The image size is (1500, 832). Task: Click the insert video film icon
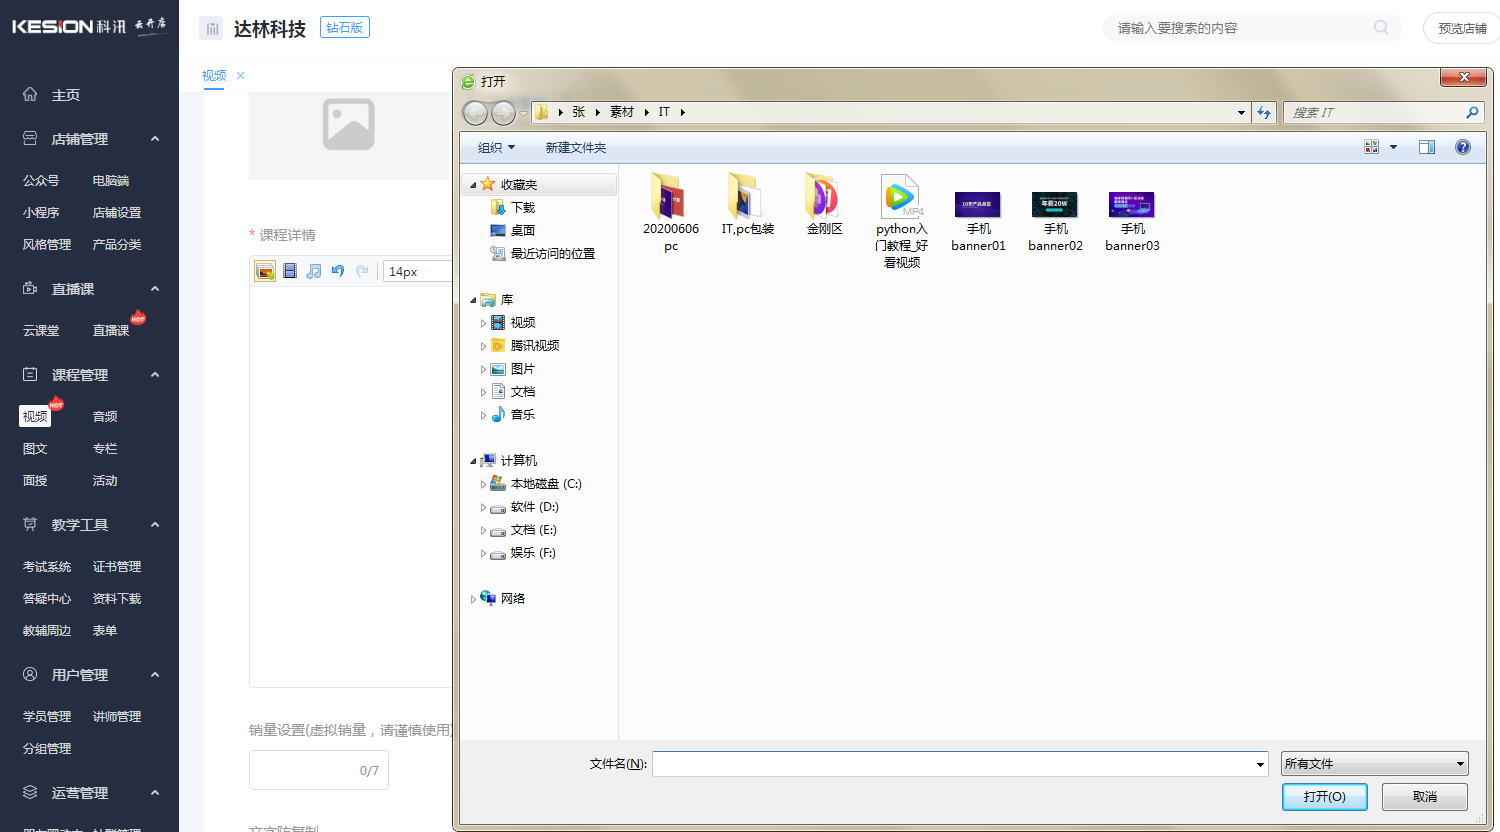pyautogui.click(x=290, y=271)
